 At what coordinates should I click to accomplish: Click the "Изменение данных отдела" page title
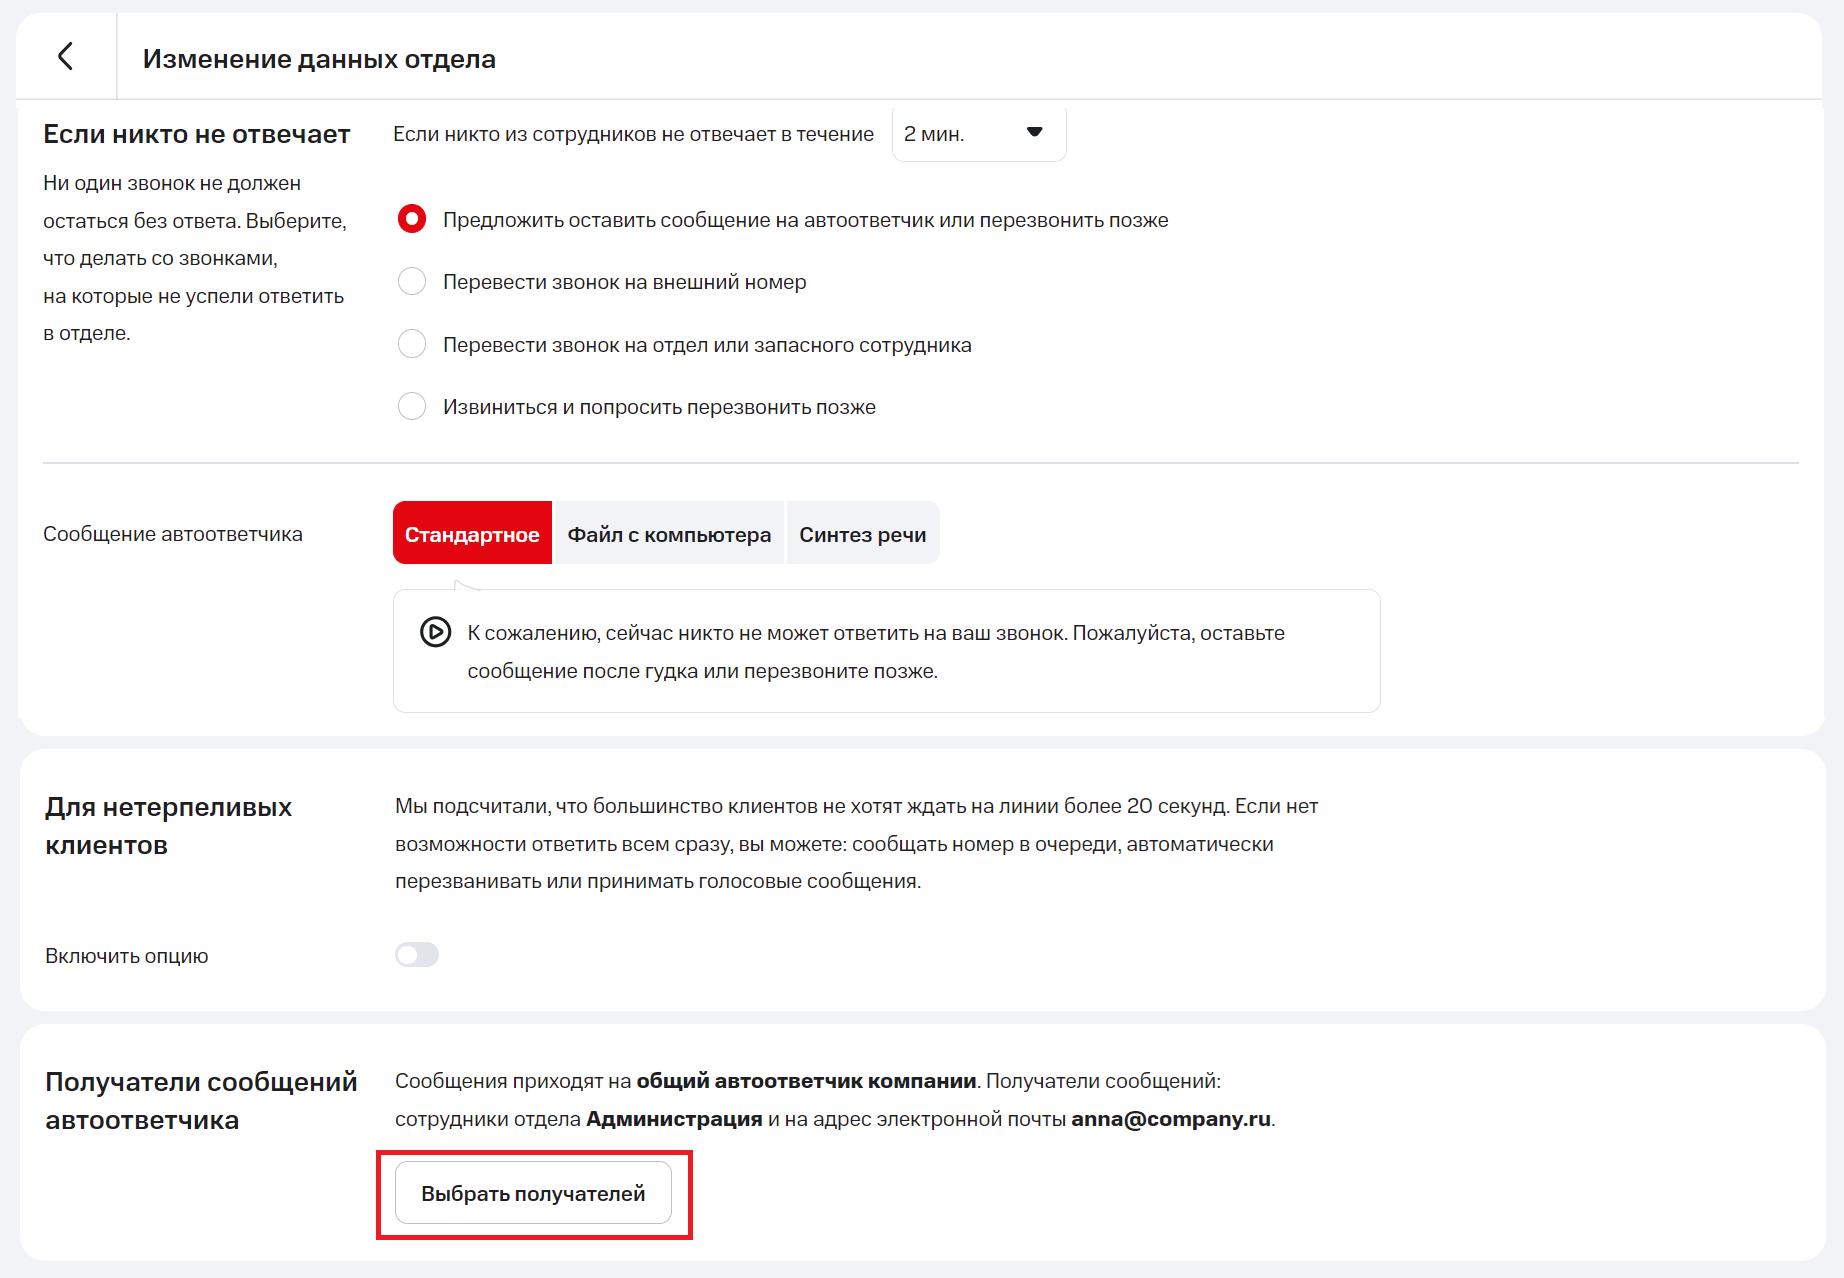point(319,59)
